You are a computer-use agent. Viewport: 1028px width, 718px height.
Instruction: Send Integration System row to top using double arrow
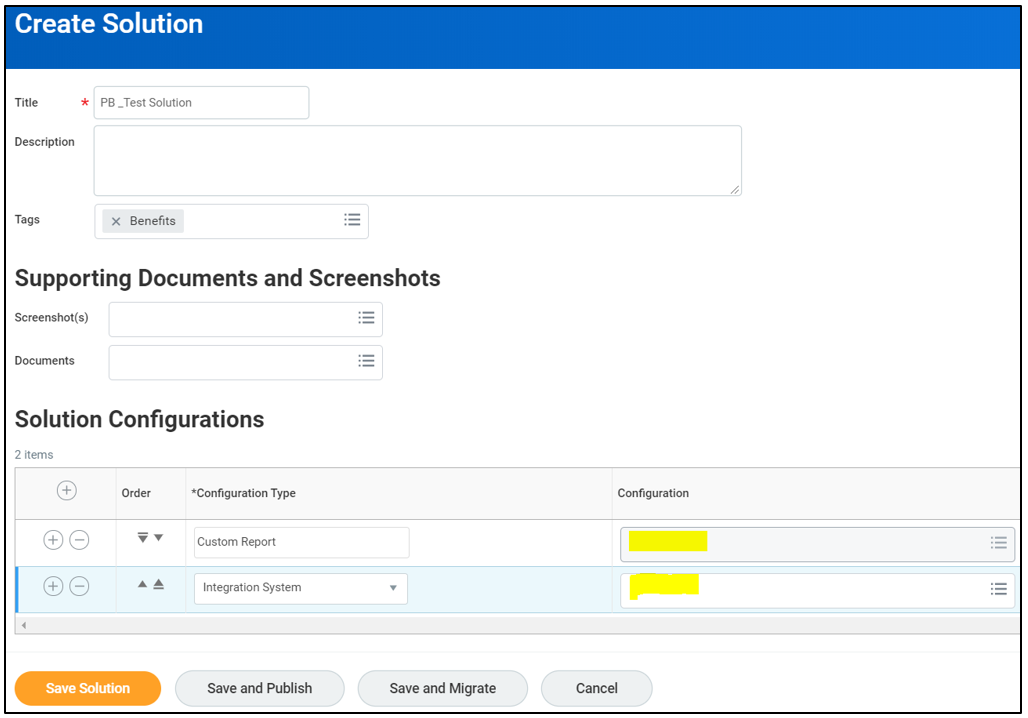click(x=160, y=585)
